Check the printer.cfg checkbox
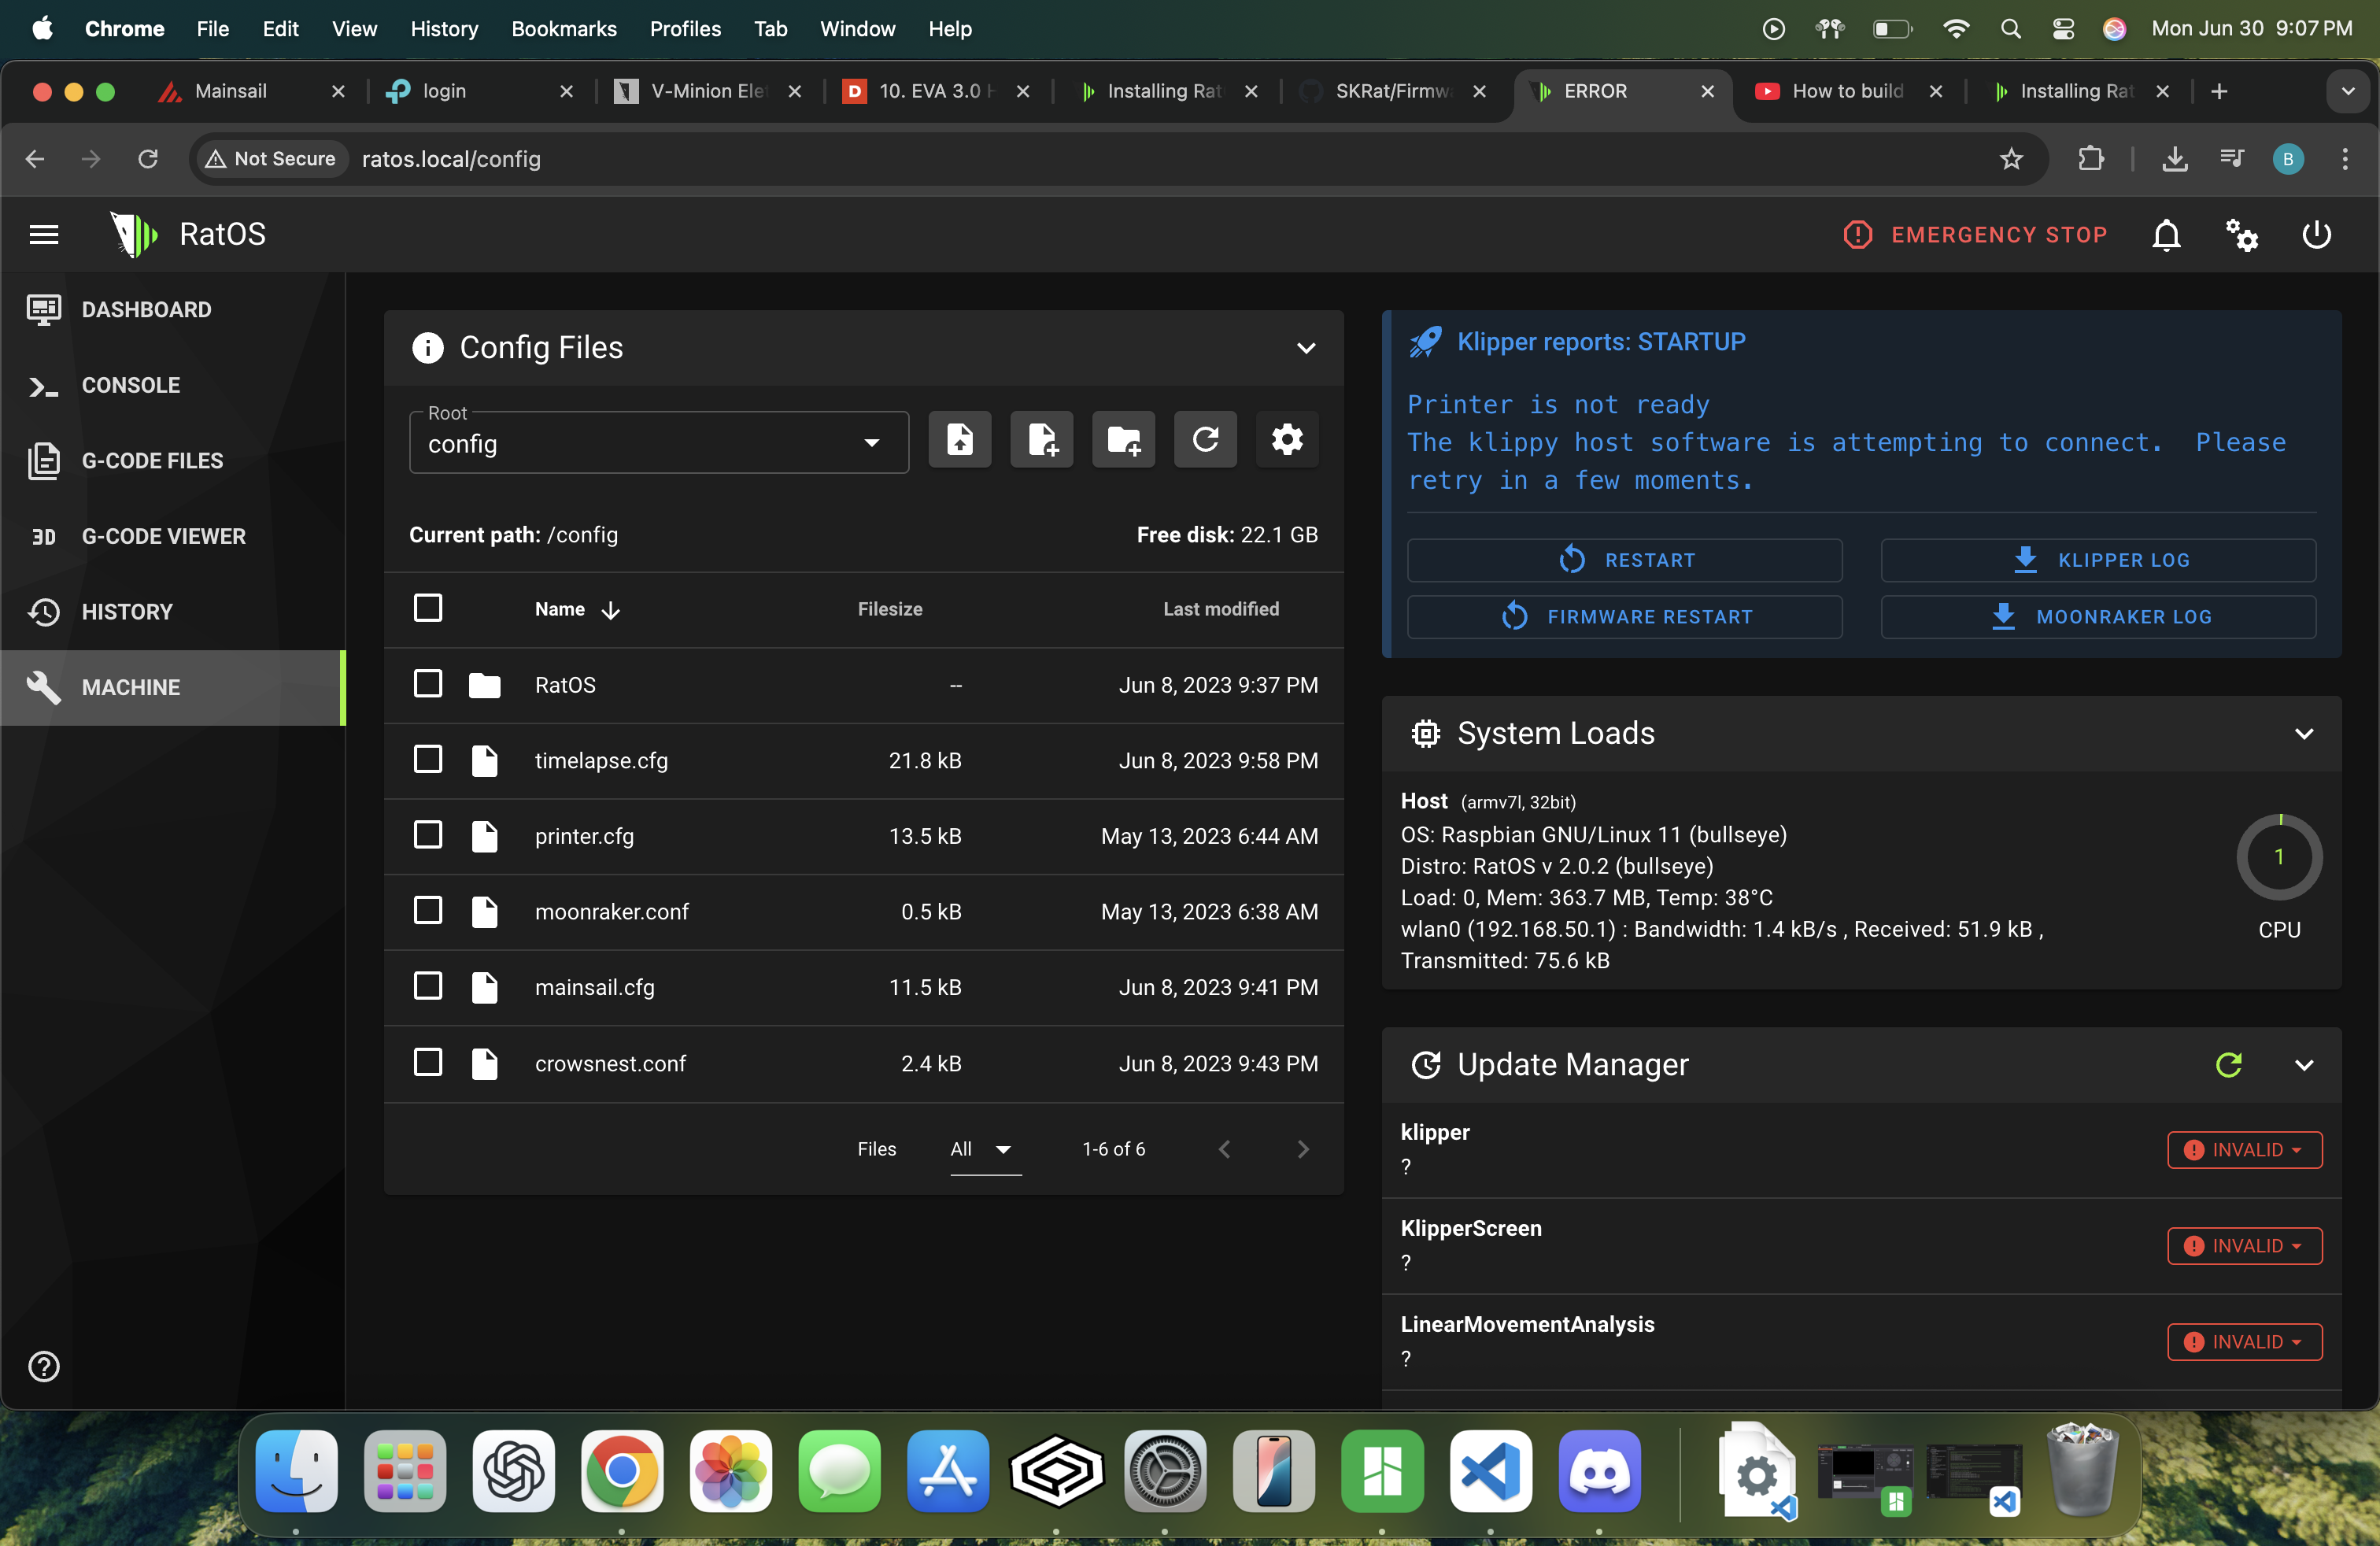The width and height of the screenshot is (2380, 1546). [428, 835]
